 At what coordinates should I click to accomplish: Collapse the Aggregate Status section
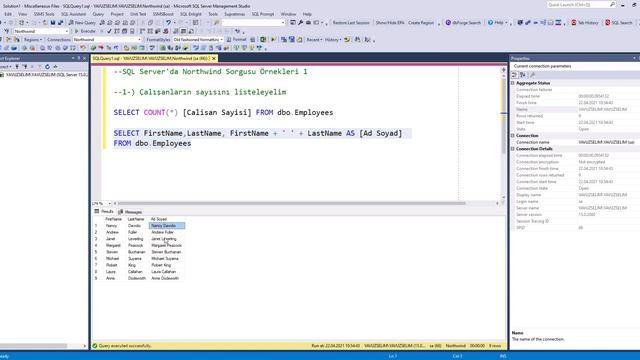[513, 83]
